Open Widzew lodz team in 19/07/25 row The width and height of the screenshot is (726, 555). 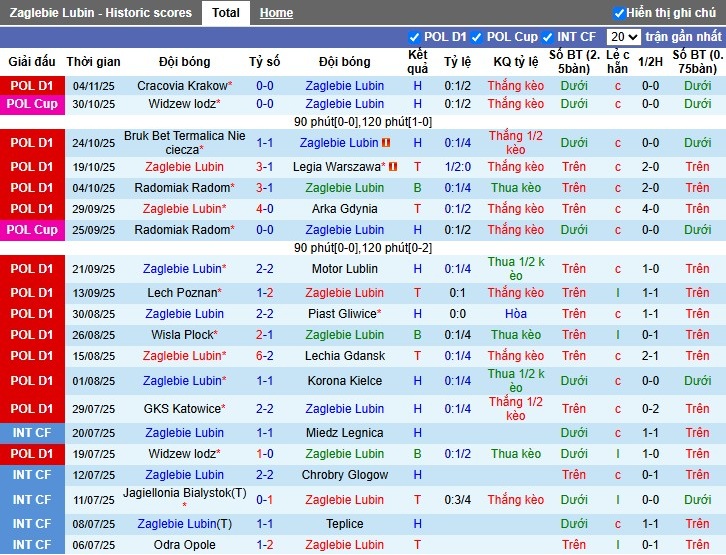[x=184, y=454]
